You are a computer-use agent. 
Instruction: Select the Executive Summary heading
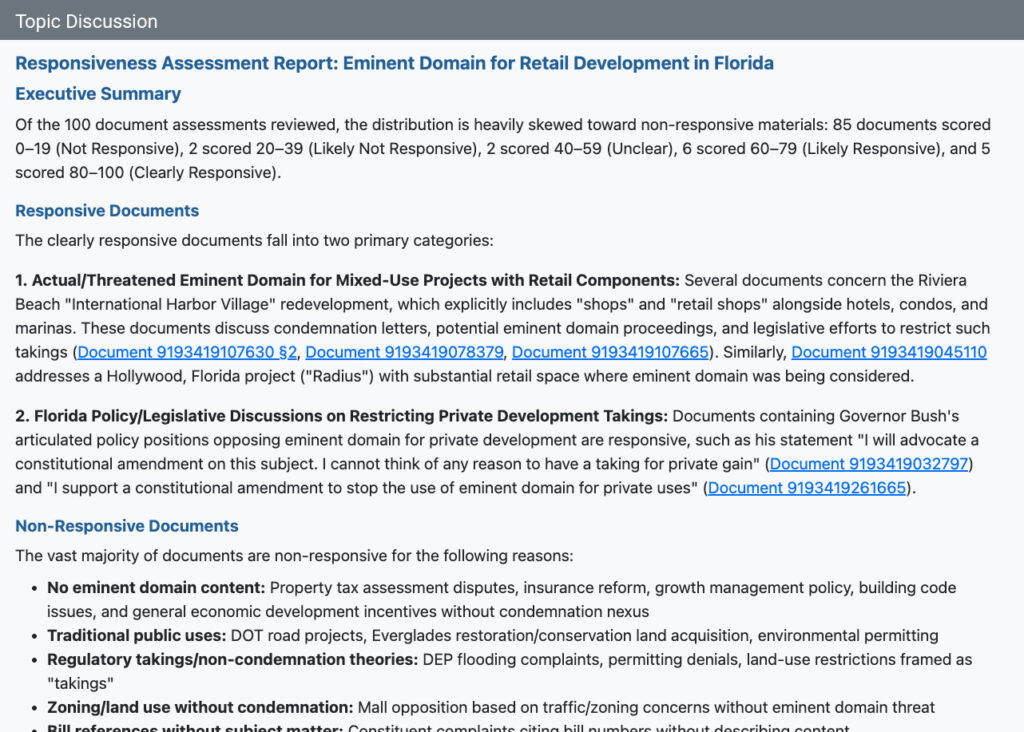point(98,94)
